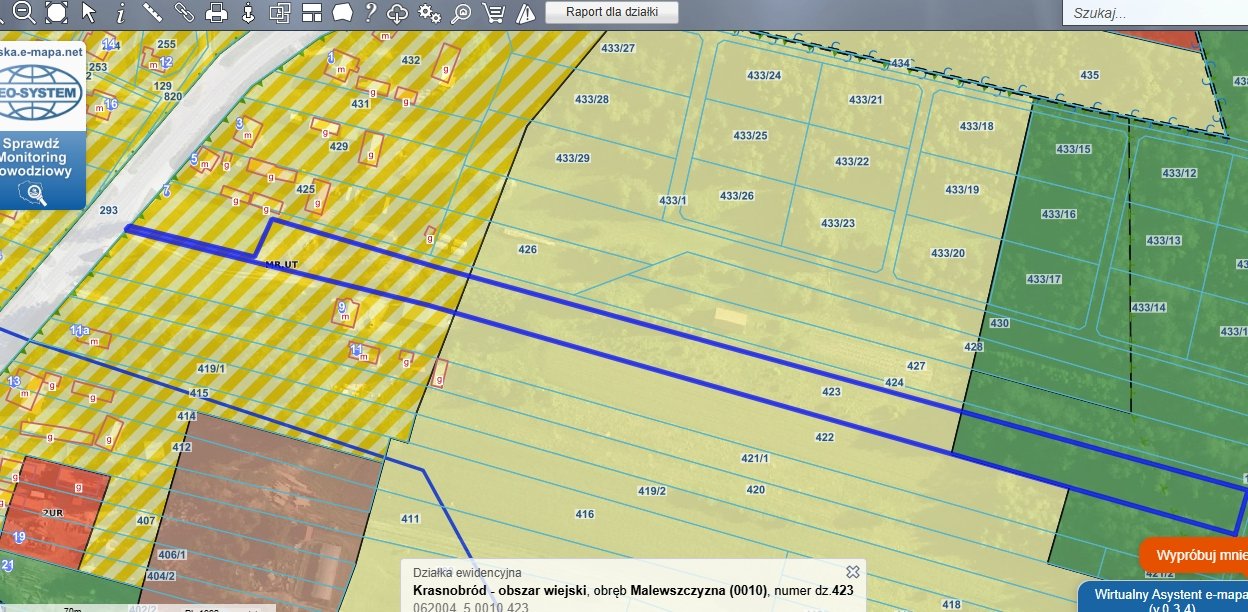The image size is (1248, 612).
Task: Click the GEO-SYSTEM logo
Action: [x=40, y=90]
